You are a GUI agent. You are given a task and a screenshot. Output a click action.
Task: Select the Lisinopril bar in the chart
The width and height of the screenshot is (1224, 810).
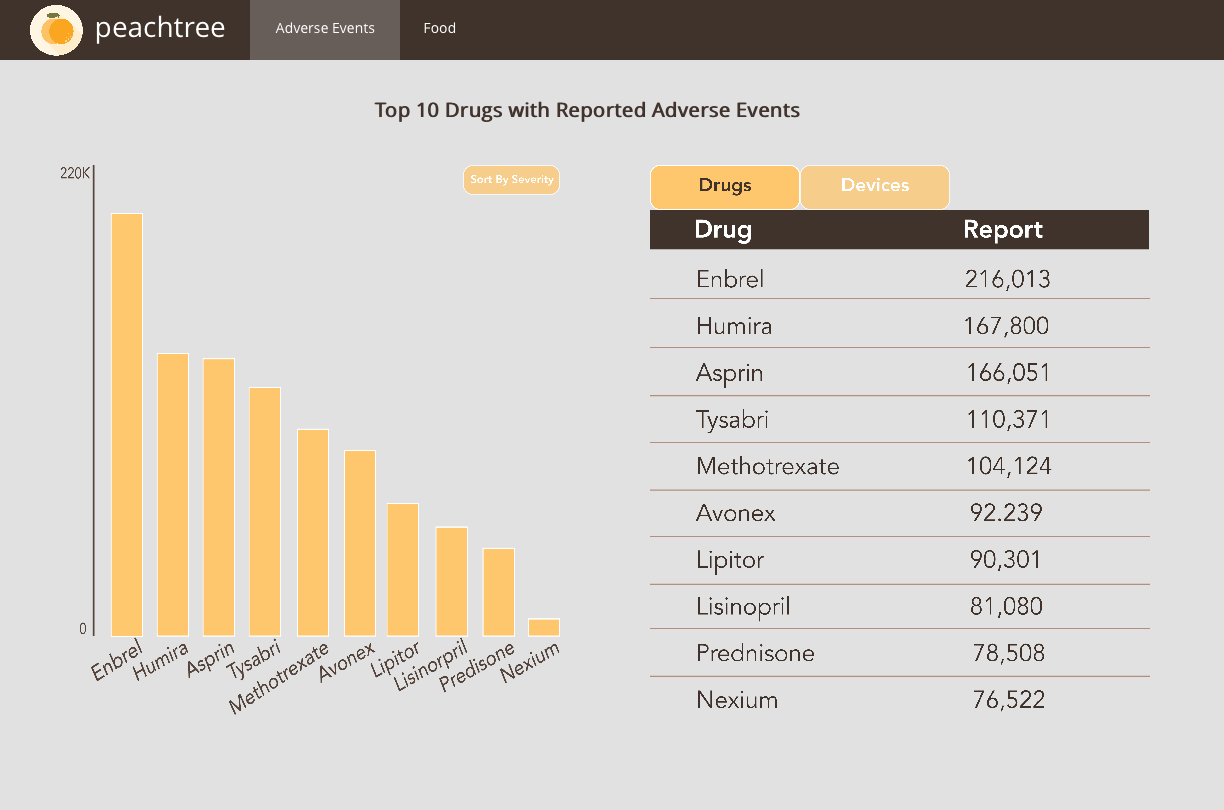point(452,581)
